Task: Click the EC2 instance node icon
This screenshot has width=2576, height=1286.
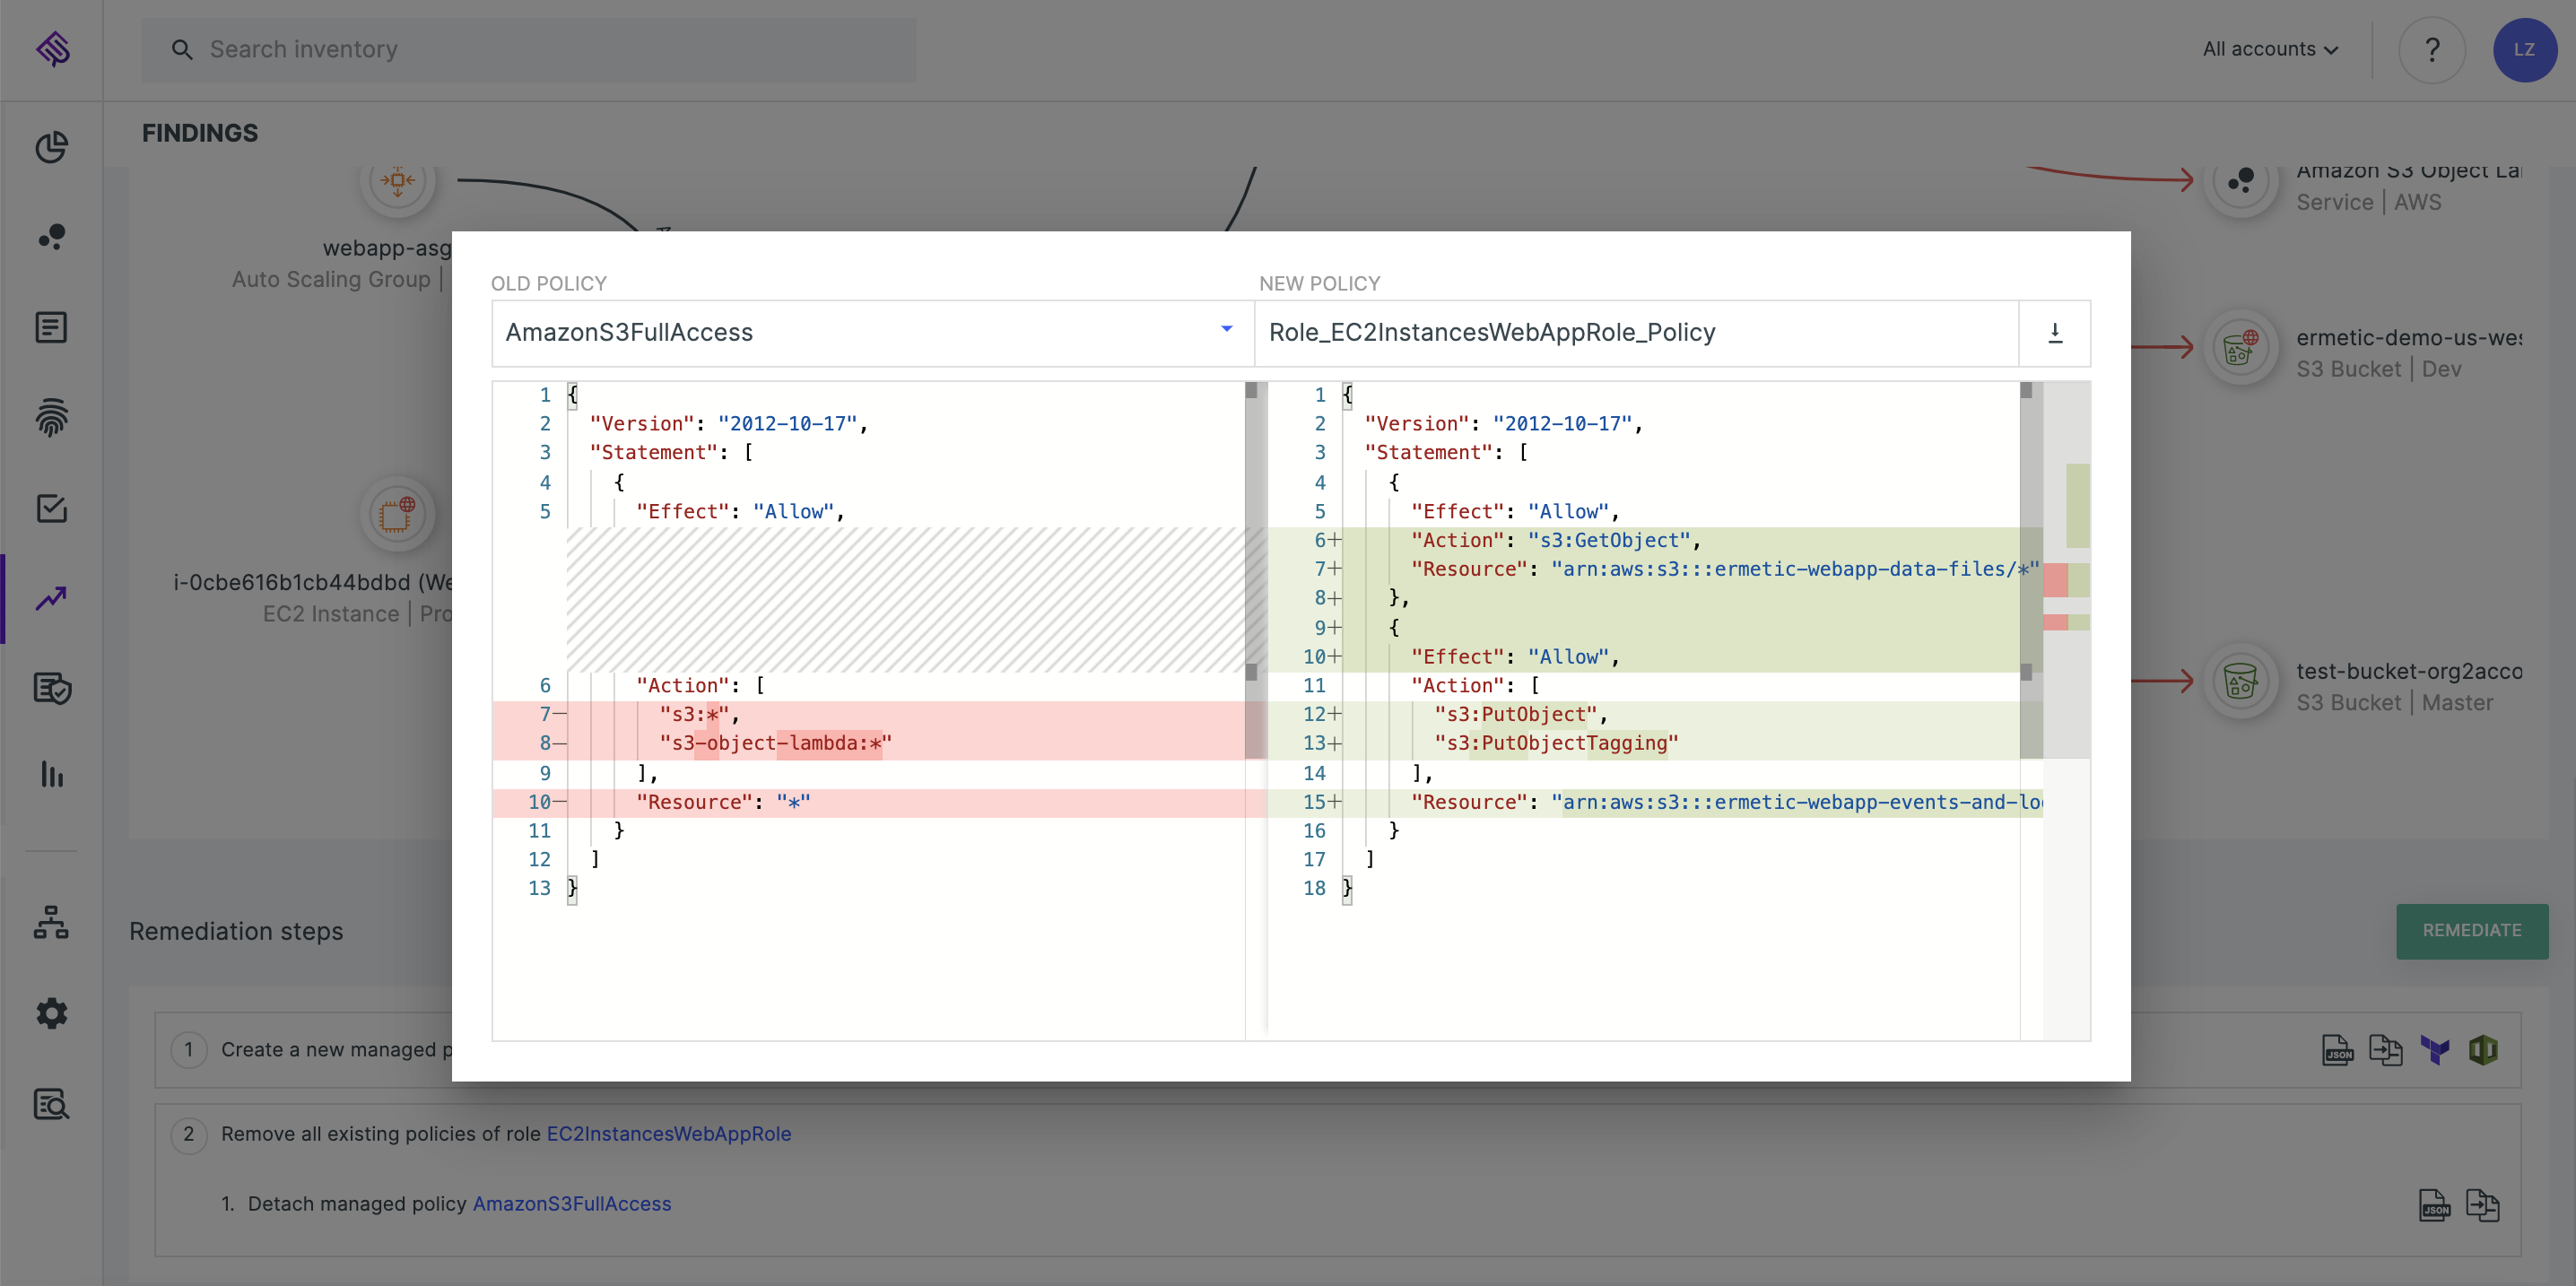Action: tap(397, 514)
